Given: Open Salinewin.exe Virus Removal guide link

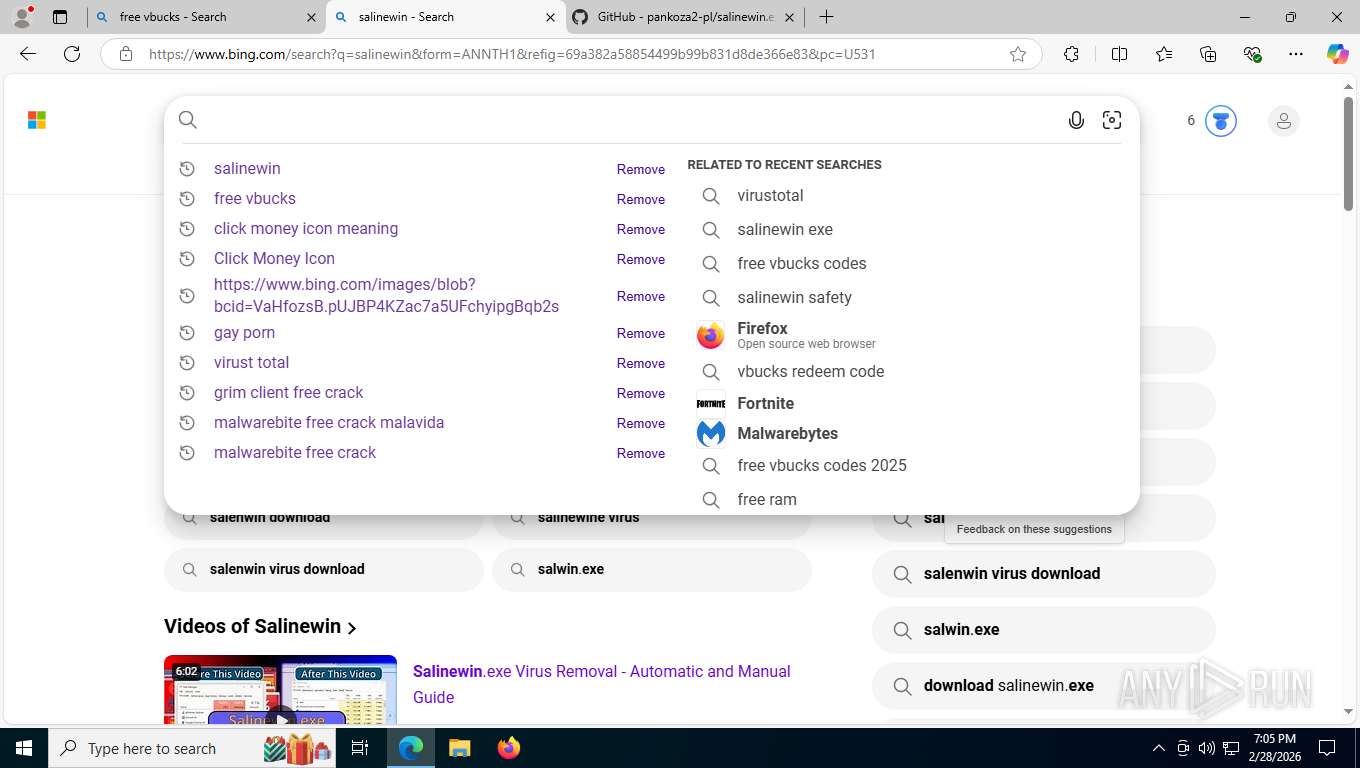Looking at the screenshot, I should (x=601, y=684).
